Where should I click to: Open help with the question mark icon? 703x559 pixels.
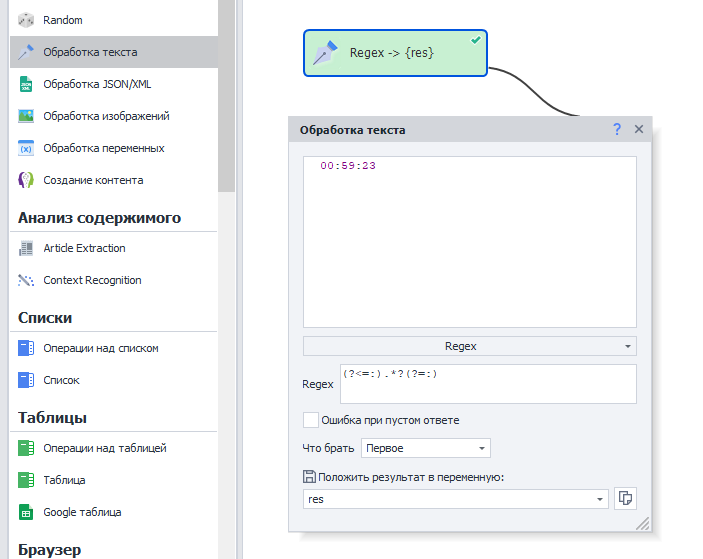617,130
